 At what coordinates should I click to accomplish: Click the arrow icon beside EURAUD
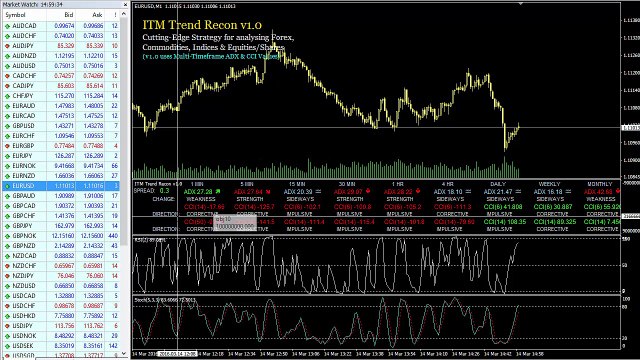click(x=7, y=106)
